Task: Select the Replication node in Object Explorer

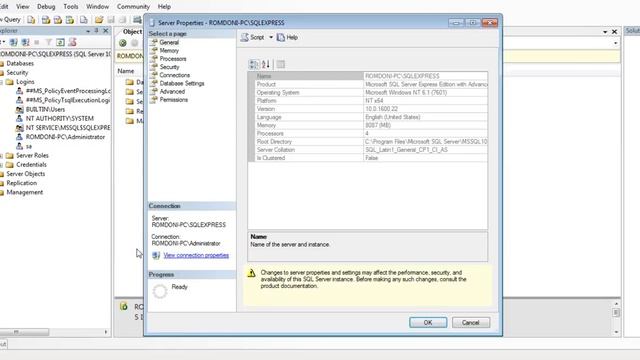Action: click(x=22, y=183)
